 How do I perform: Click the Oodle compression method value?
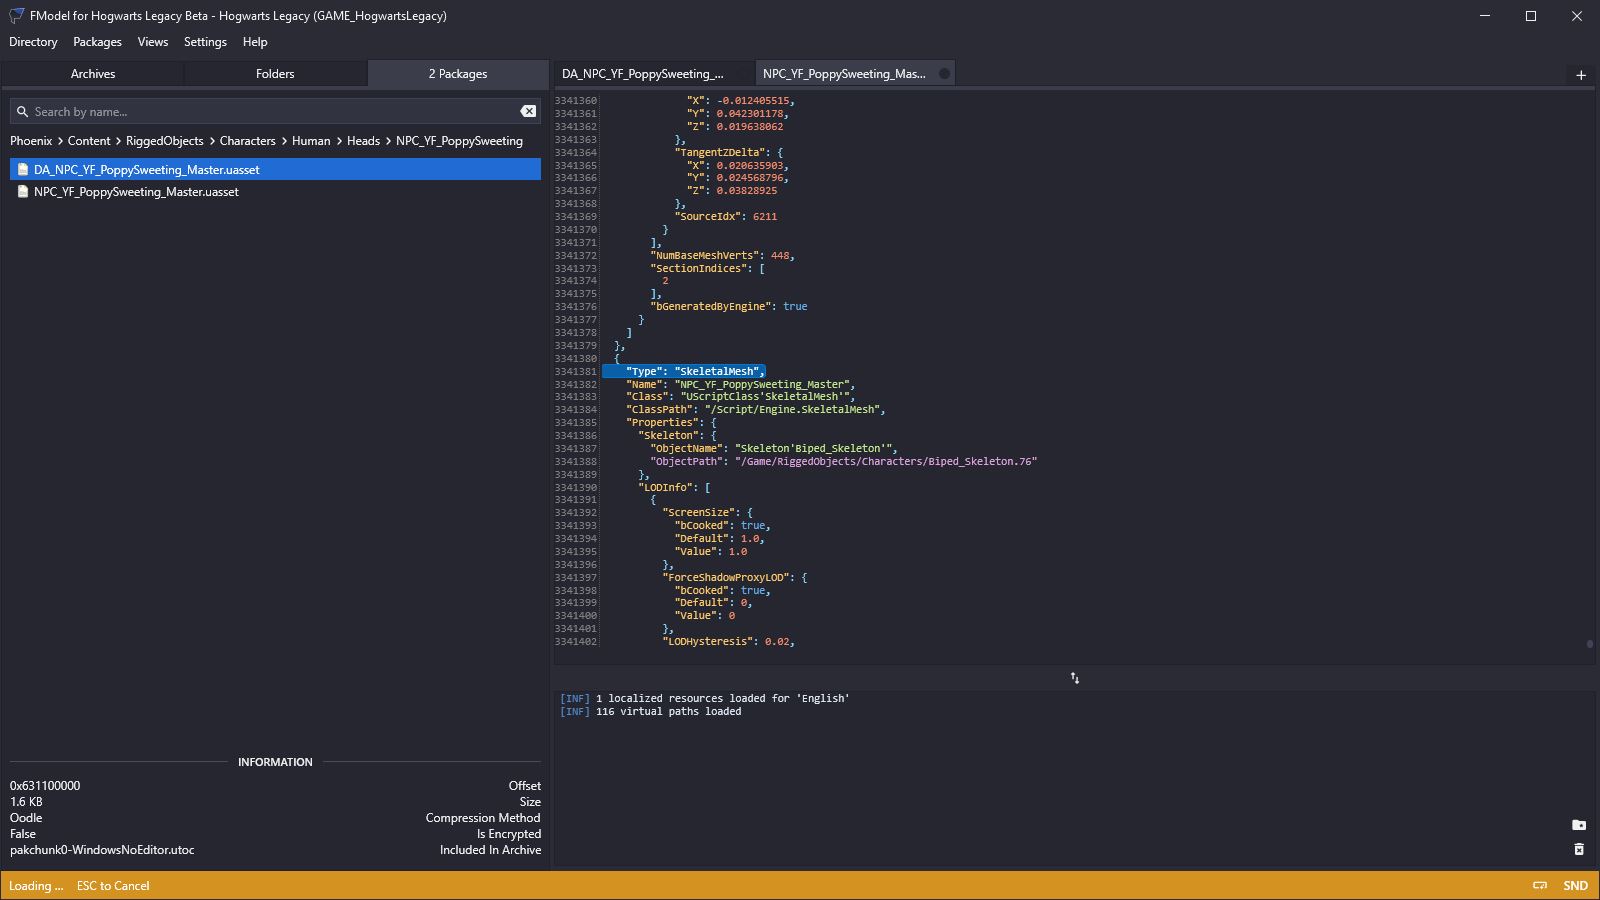pos(26,818)
